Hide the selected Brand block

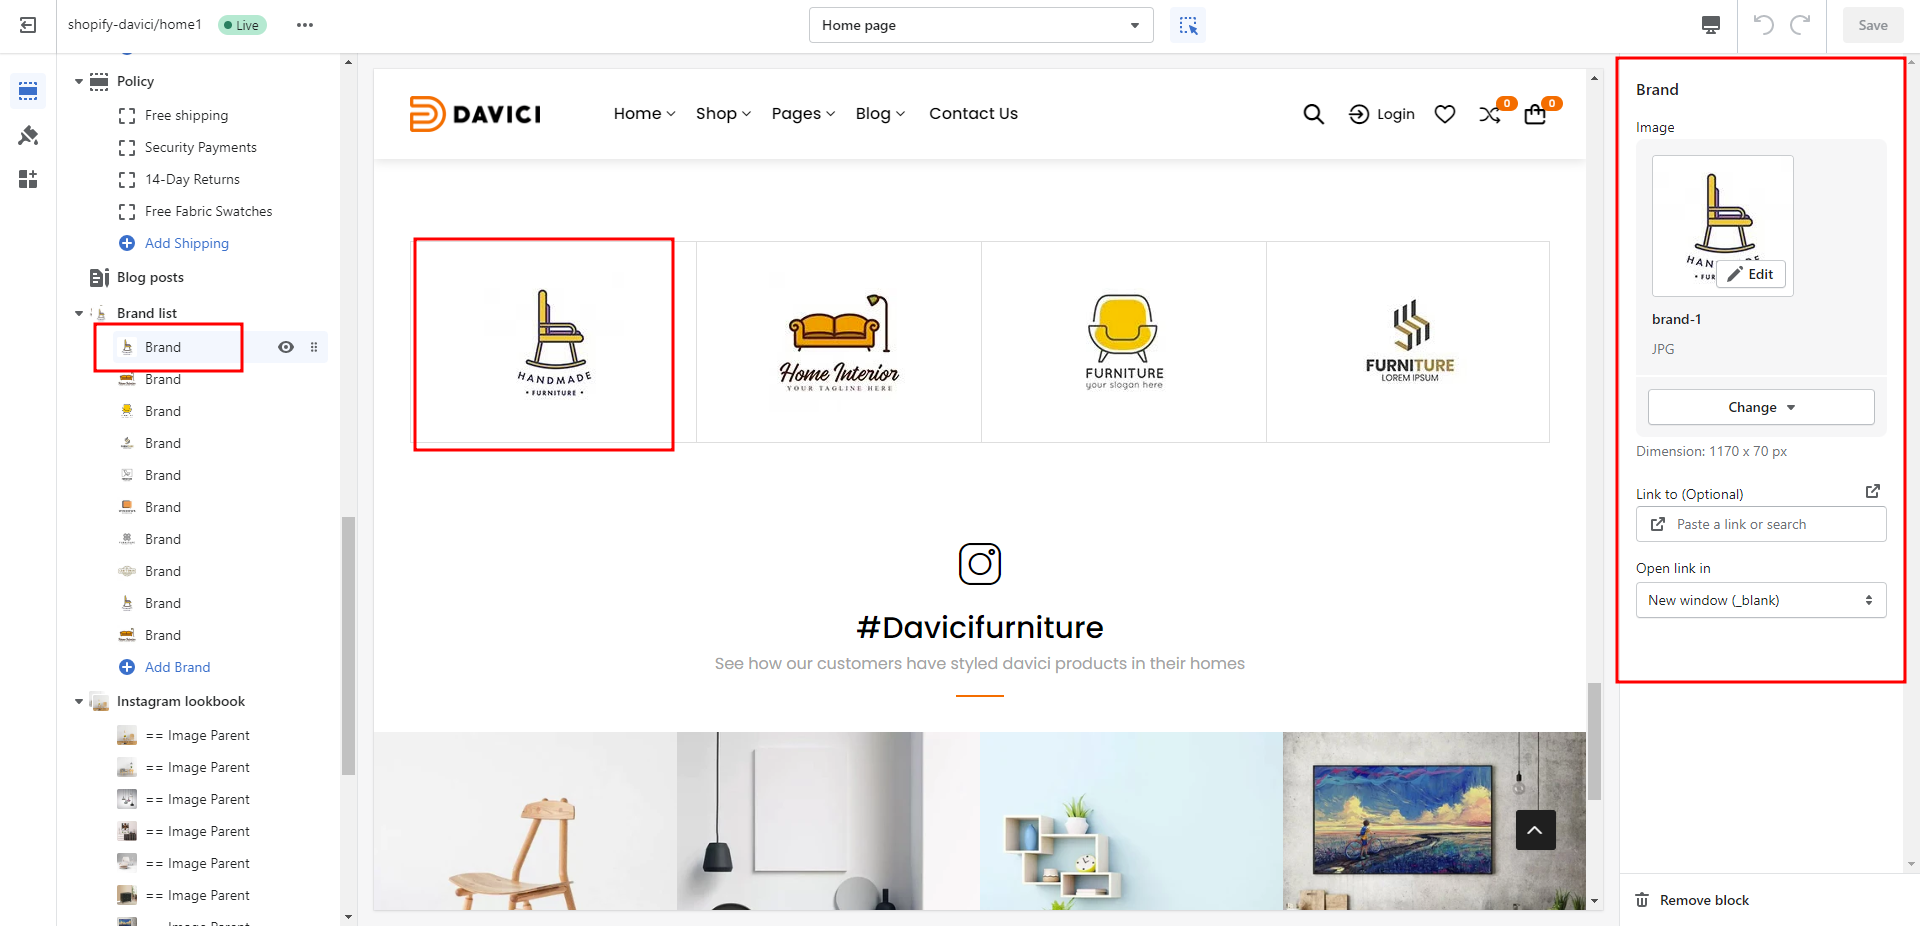tap(286, 347)
